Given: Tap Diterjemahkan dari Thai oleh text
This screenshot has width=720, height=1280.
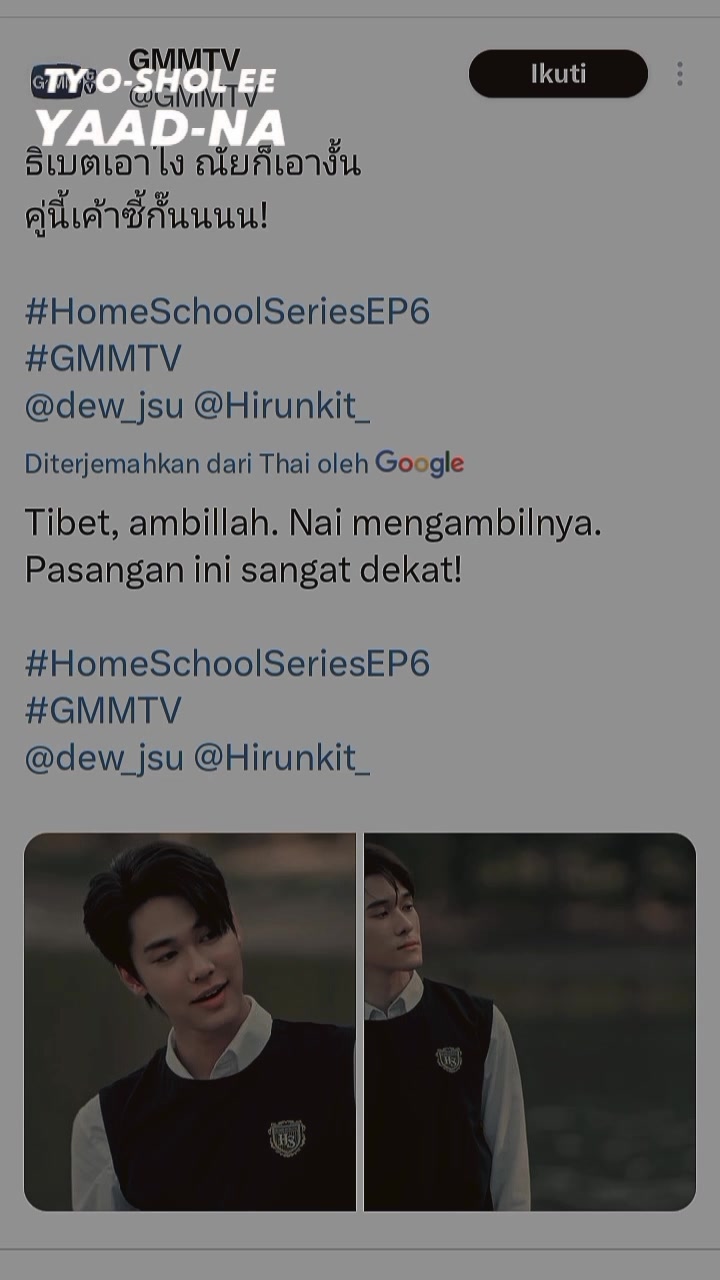Looking at the screenshot, I should click(197, 464).
